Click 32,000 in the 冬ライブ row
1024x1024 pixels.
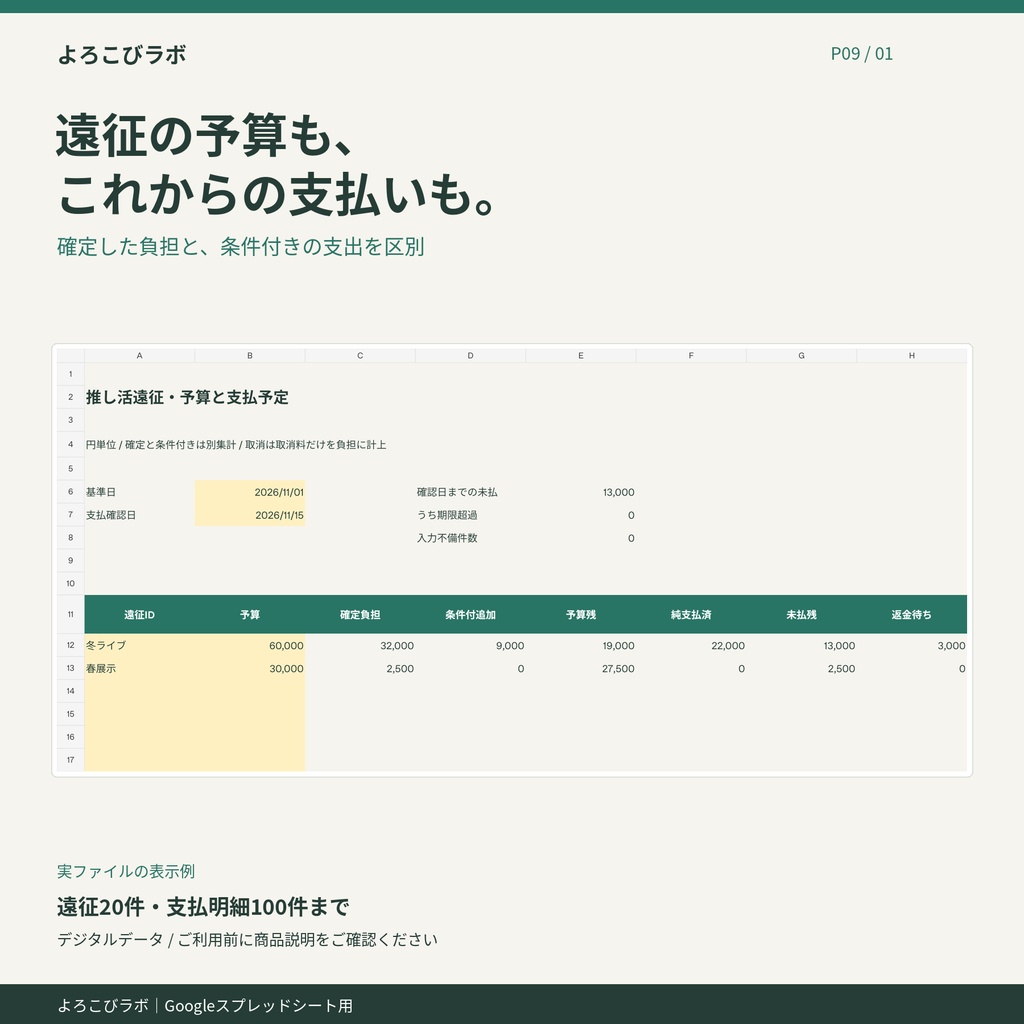click(x=396, y=645)
